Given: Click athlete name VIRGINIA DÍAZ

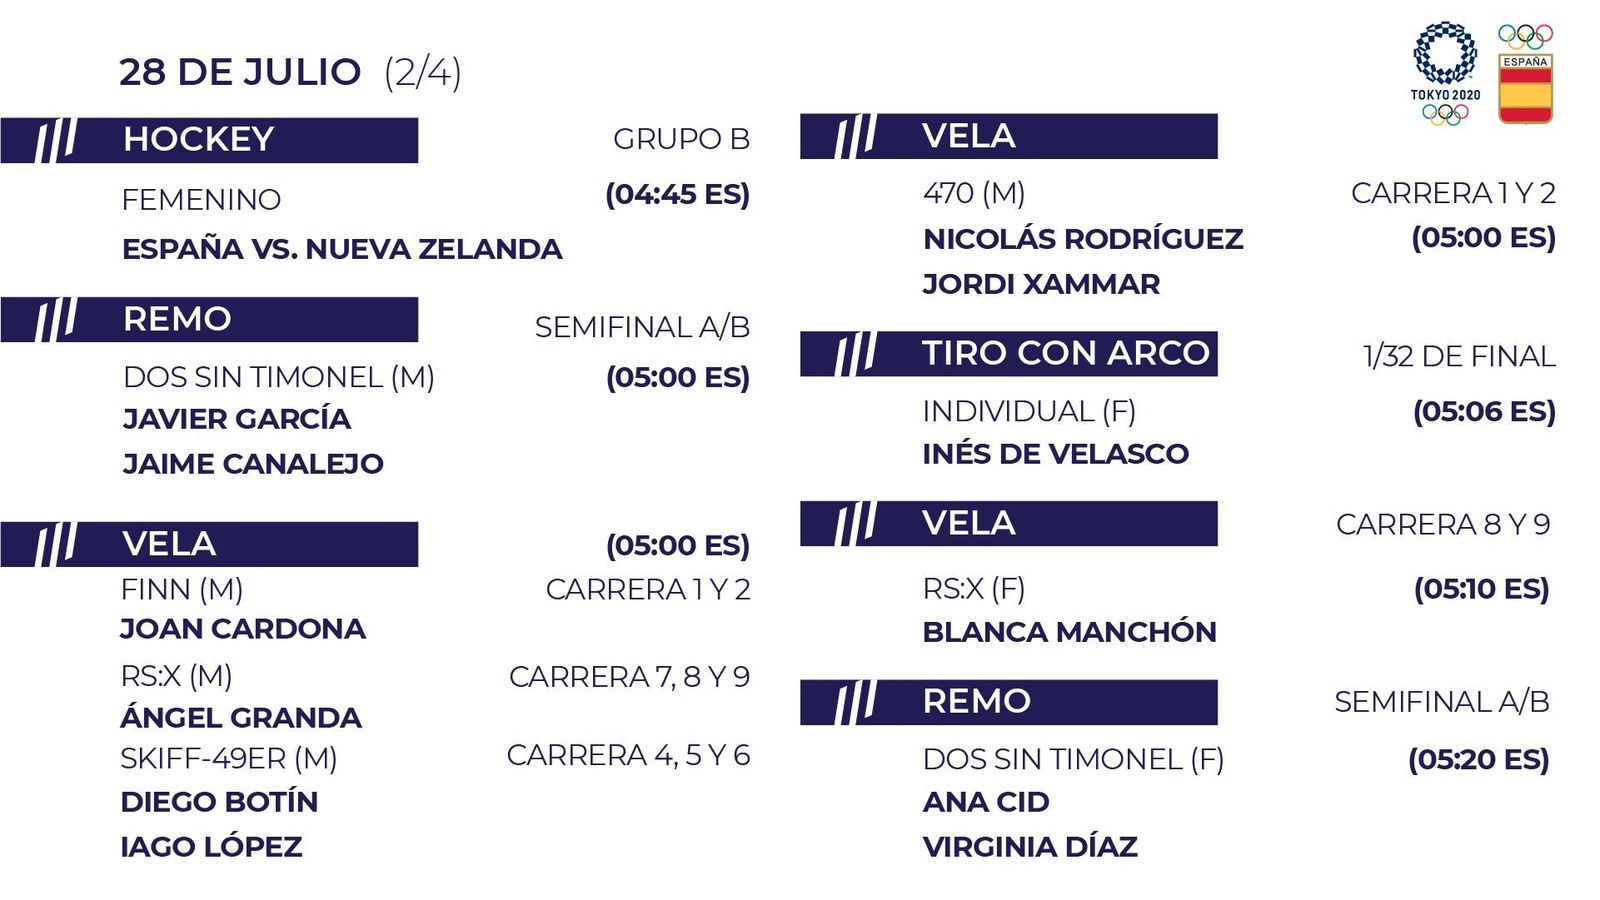Looking at the screenshot, I should [x=1030, y=848].
